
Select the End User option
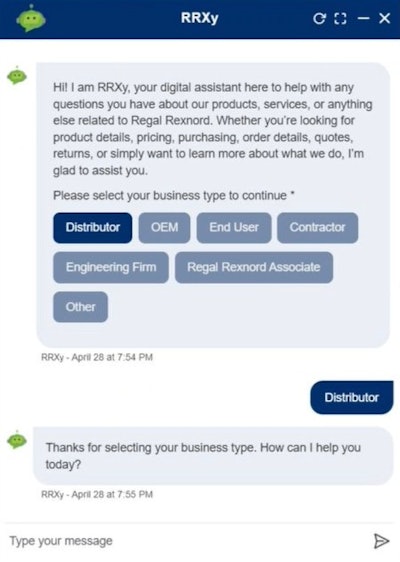click(x=234, y=228)
